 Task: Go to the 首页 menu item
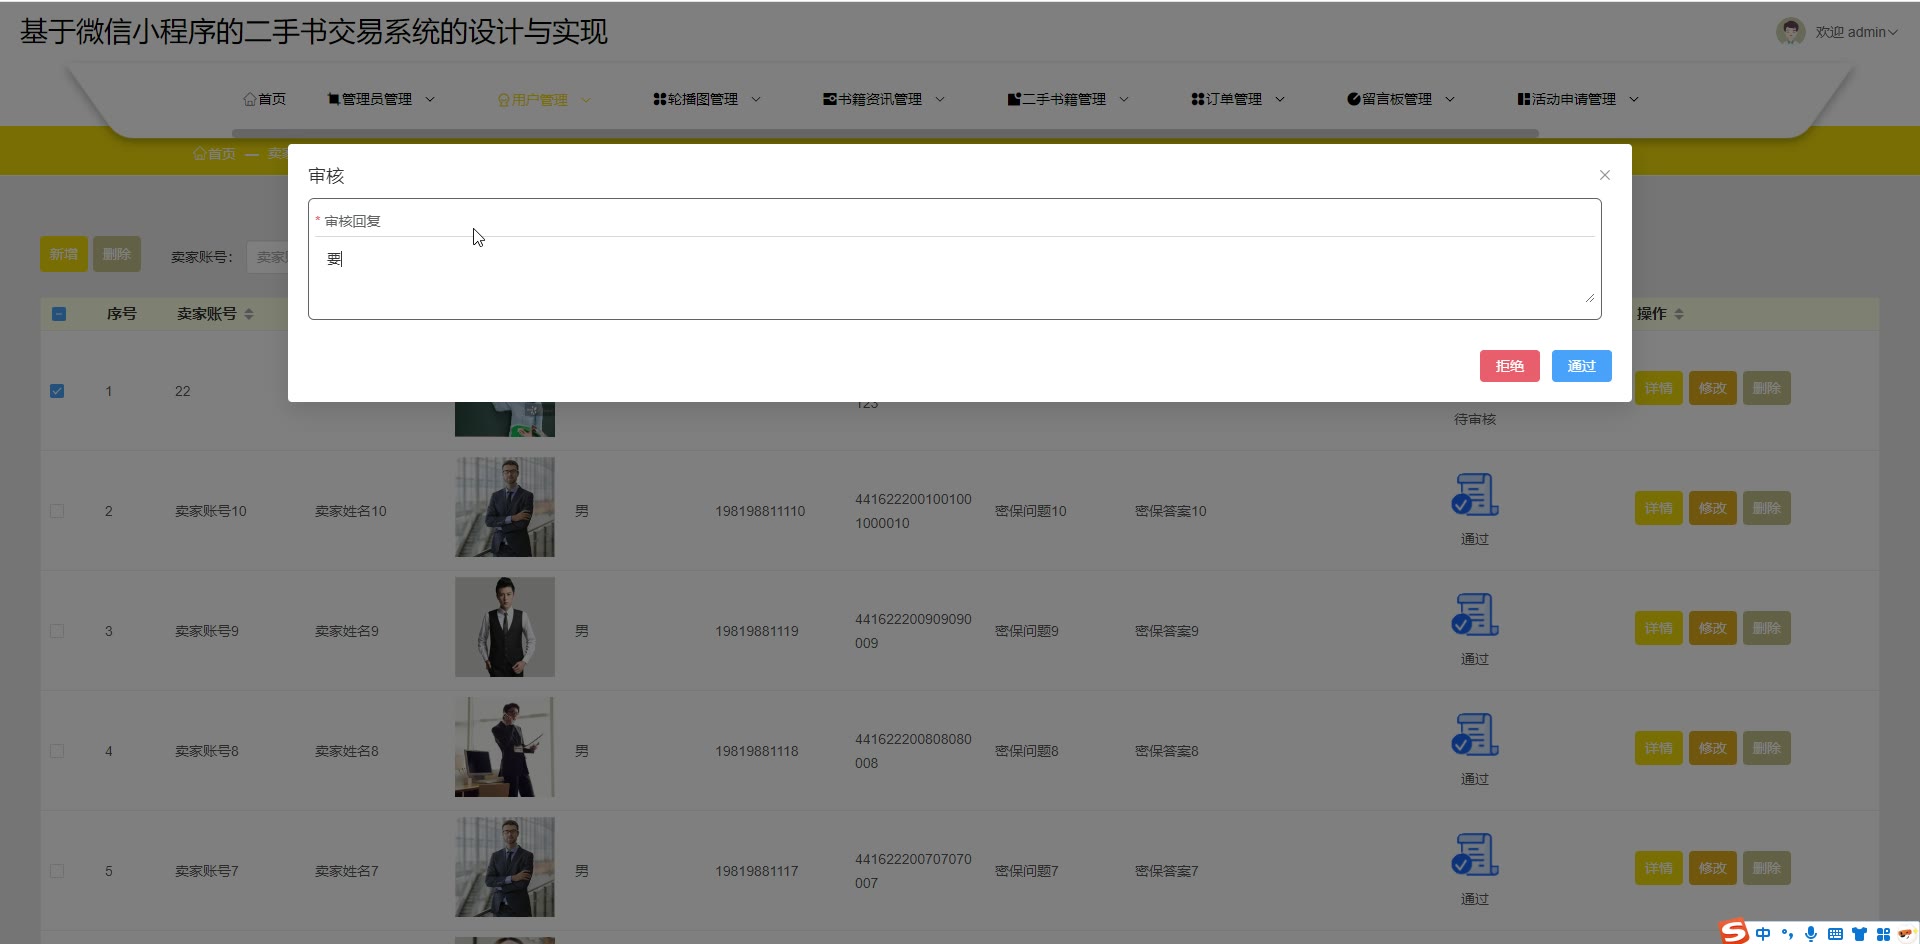click(x=265, y=99)
